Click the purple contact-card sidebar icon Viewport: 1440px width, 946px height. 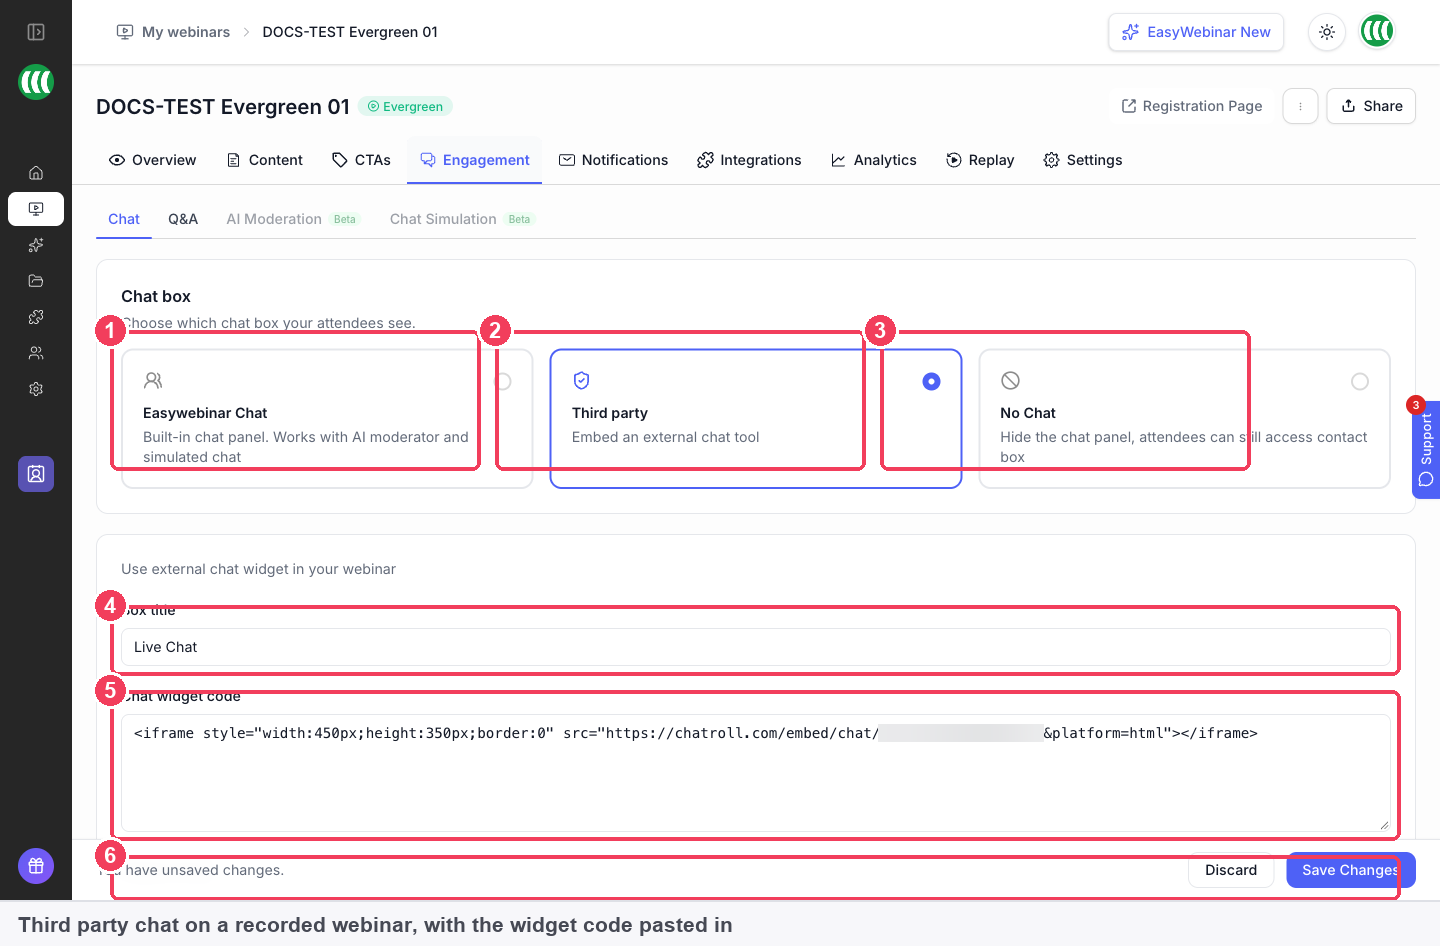[x=36, y=474]
